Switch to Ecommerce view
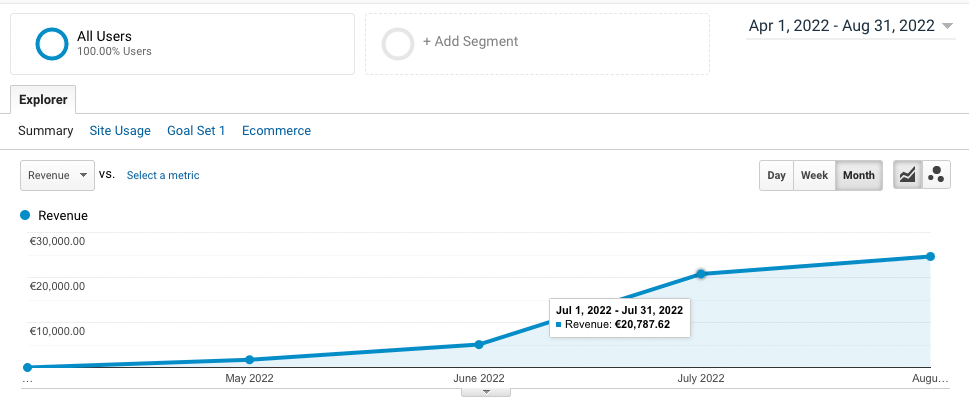The height and width of the screenshot is (408, 969). click(276, 131)
